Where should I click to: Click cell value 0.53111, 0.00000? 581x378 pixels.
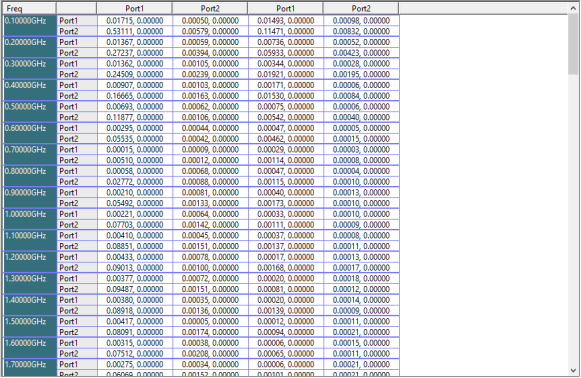pyautogui.click(x=135, y=32)
